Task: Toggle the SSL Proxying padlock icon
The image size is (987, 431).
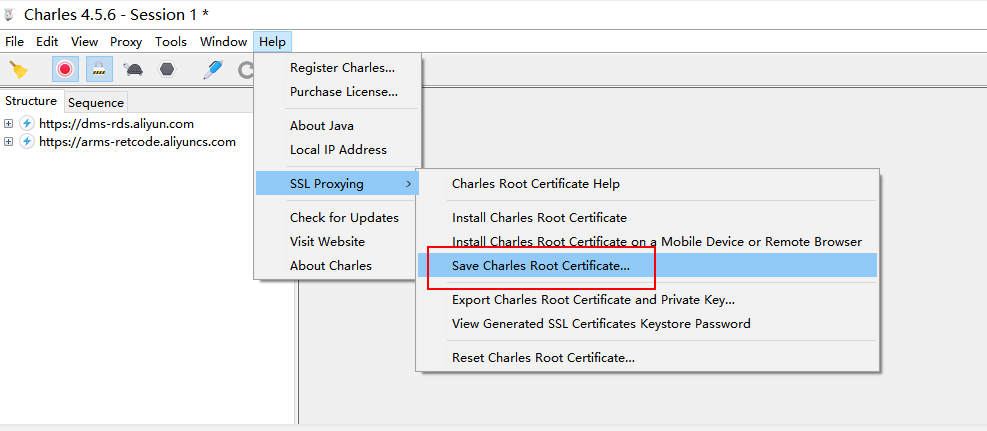Action: click(99, 69)
